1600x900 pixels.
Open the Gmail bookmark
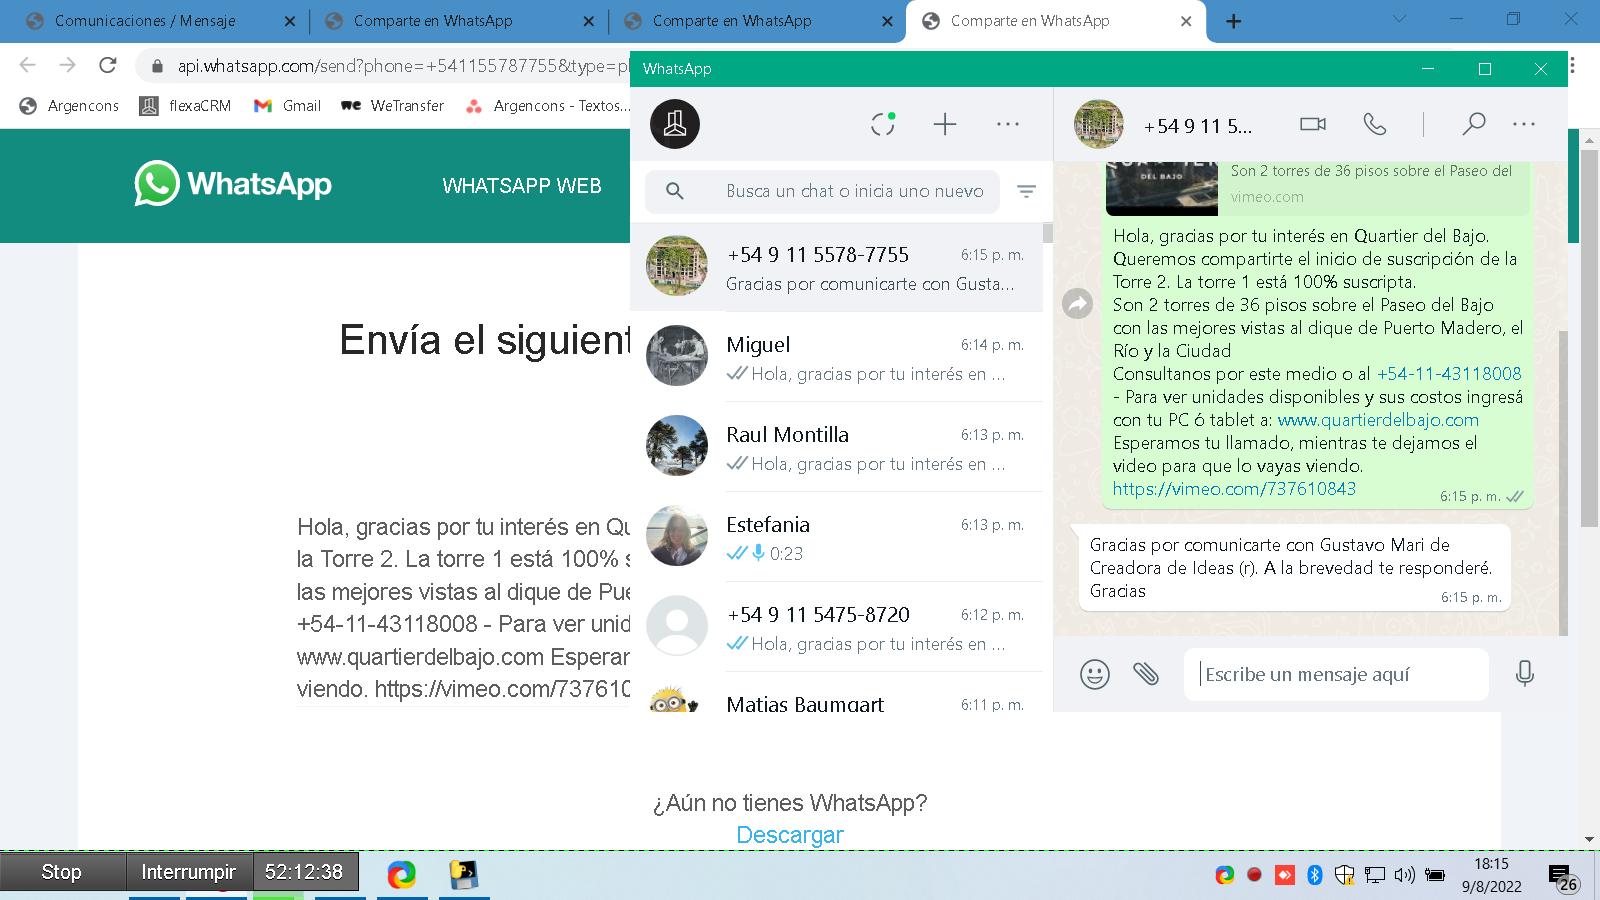pos(288,105)
